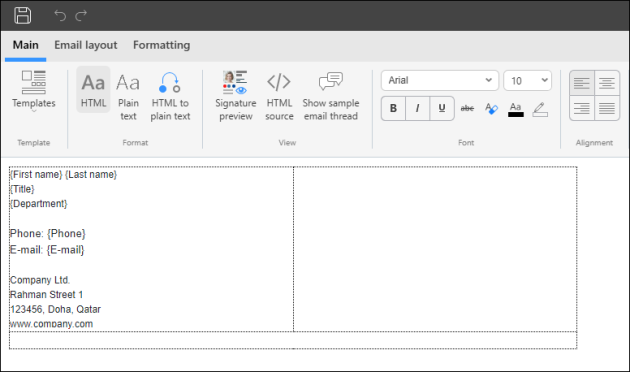Switch to HTML format
This screenshot has width=630, height=372.
point(93,90)
